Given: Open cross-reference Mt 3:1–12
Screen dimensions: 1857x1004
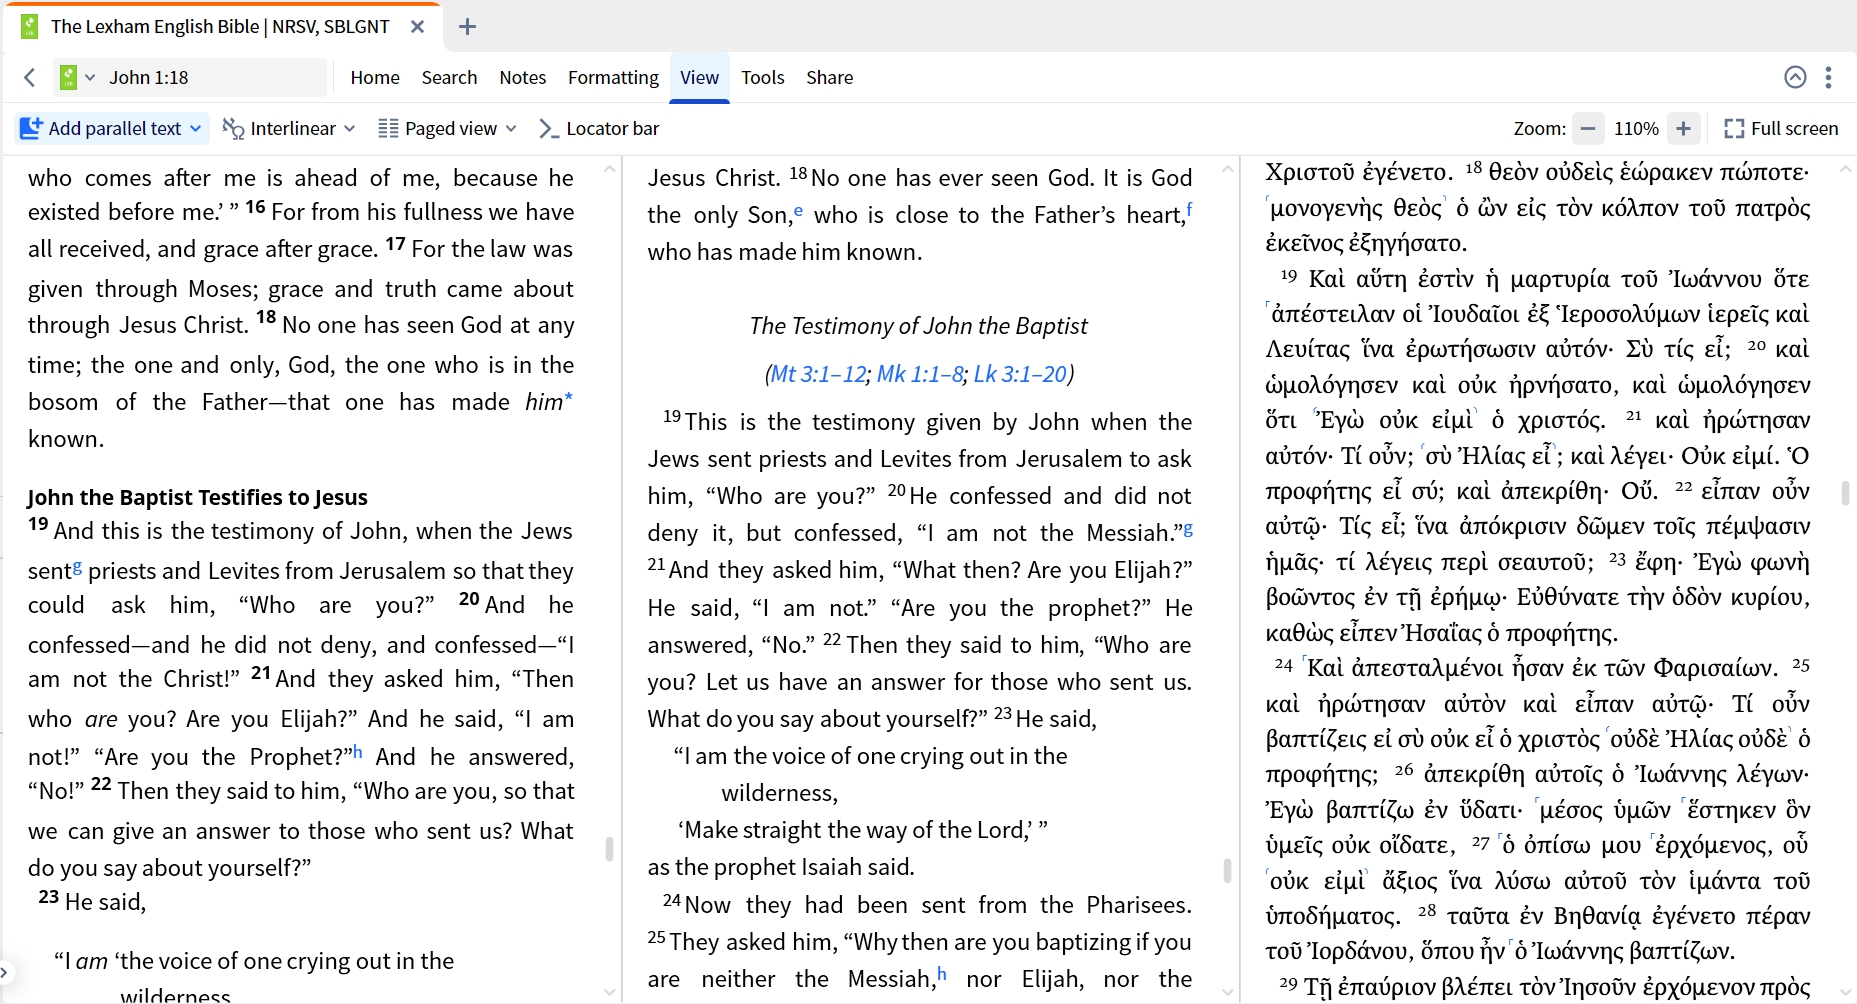Looking at the screenshot, I should coord(818,374).
